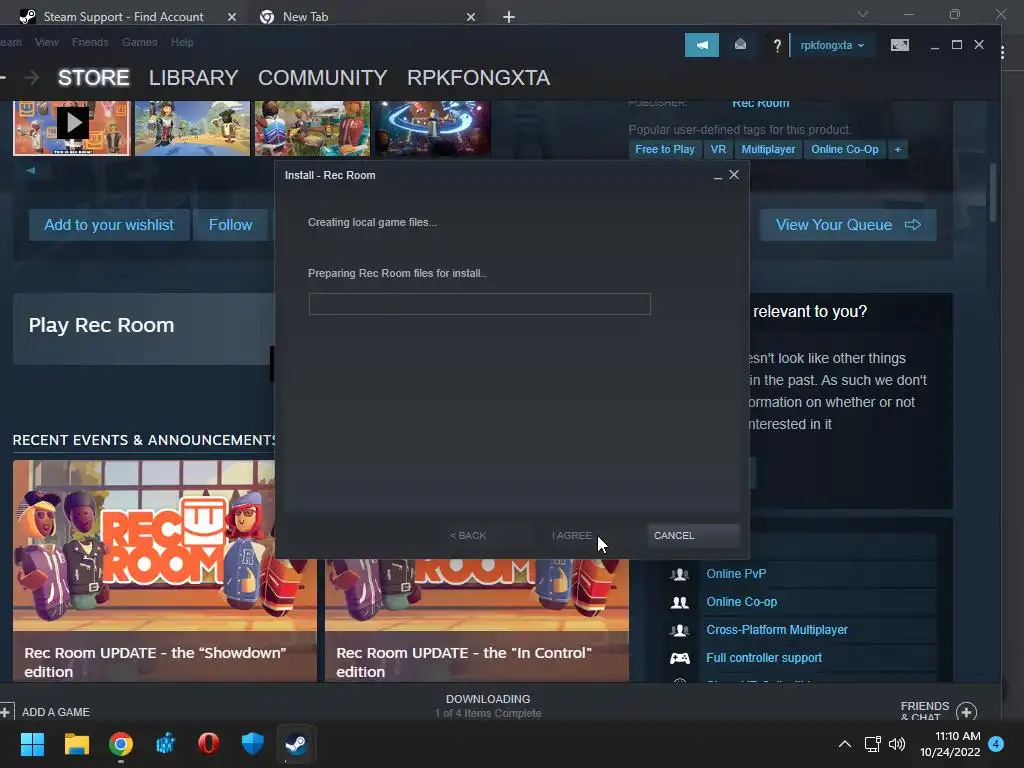
Task: Open the View menu in Steam
Action: click(46, 42)
